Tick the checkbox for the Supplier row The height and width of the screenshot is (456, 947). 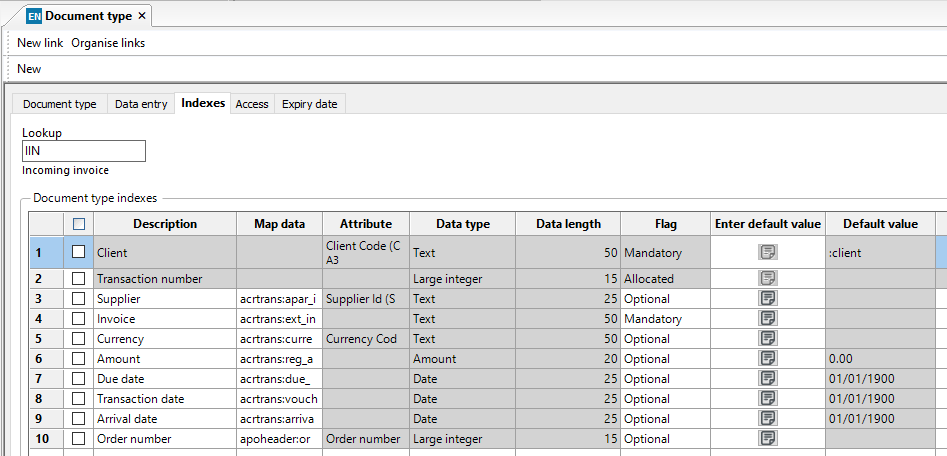click(x=79, y=299)
